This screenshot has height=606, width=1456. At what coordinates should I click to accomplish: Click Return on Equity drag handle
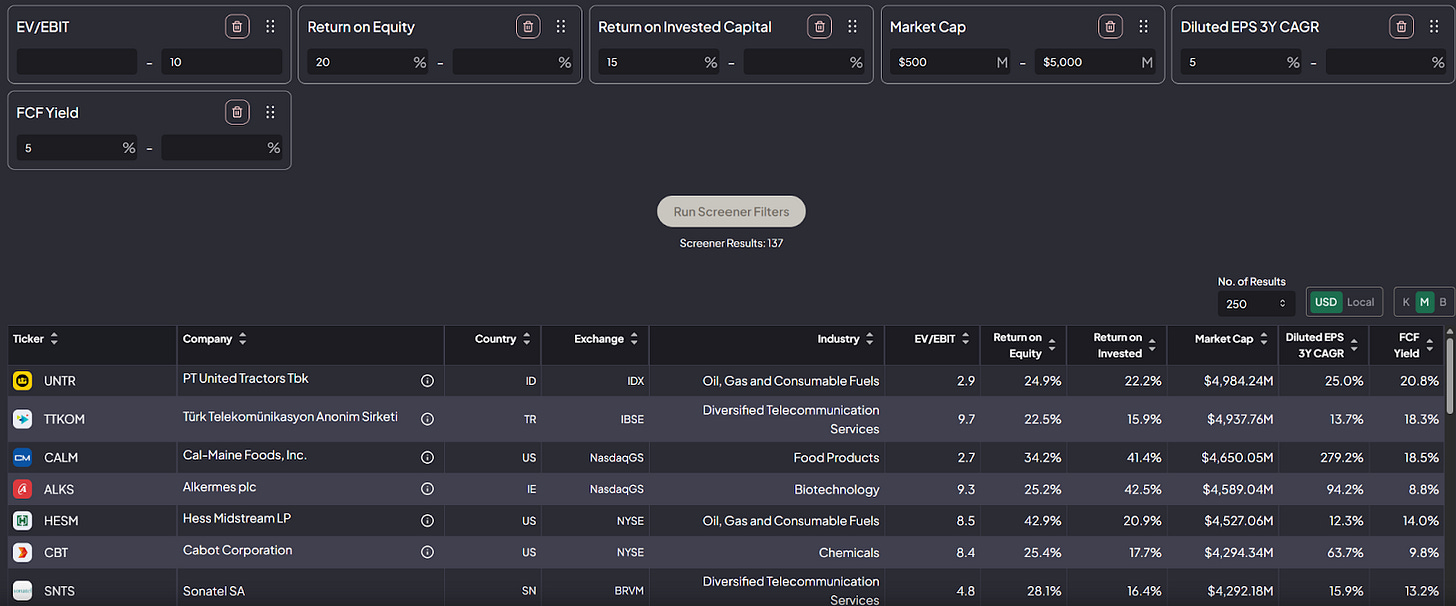click(x=561, y=27)
